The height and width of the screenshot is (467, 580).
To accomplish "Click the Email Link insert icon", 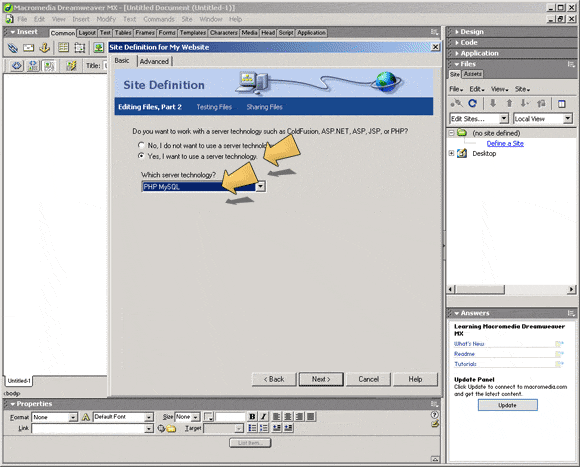I will (28, 47).
